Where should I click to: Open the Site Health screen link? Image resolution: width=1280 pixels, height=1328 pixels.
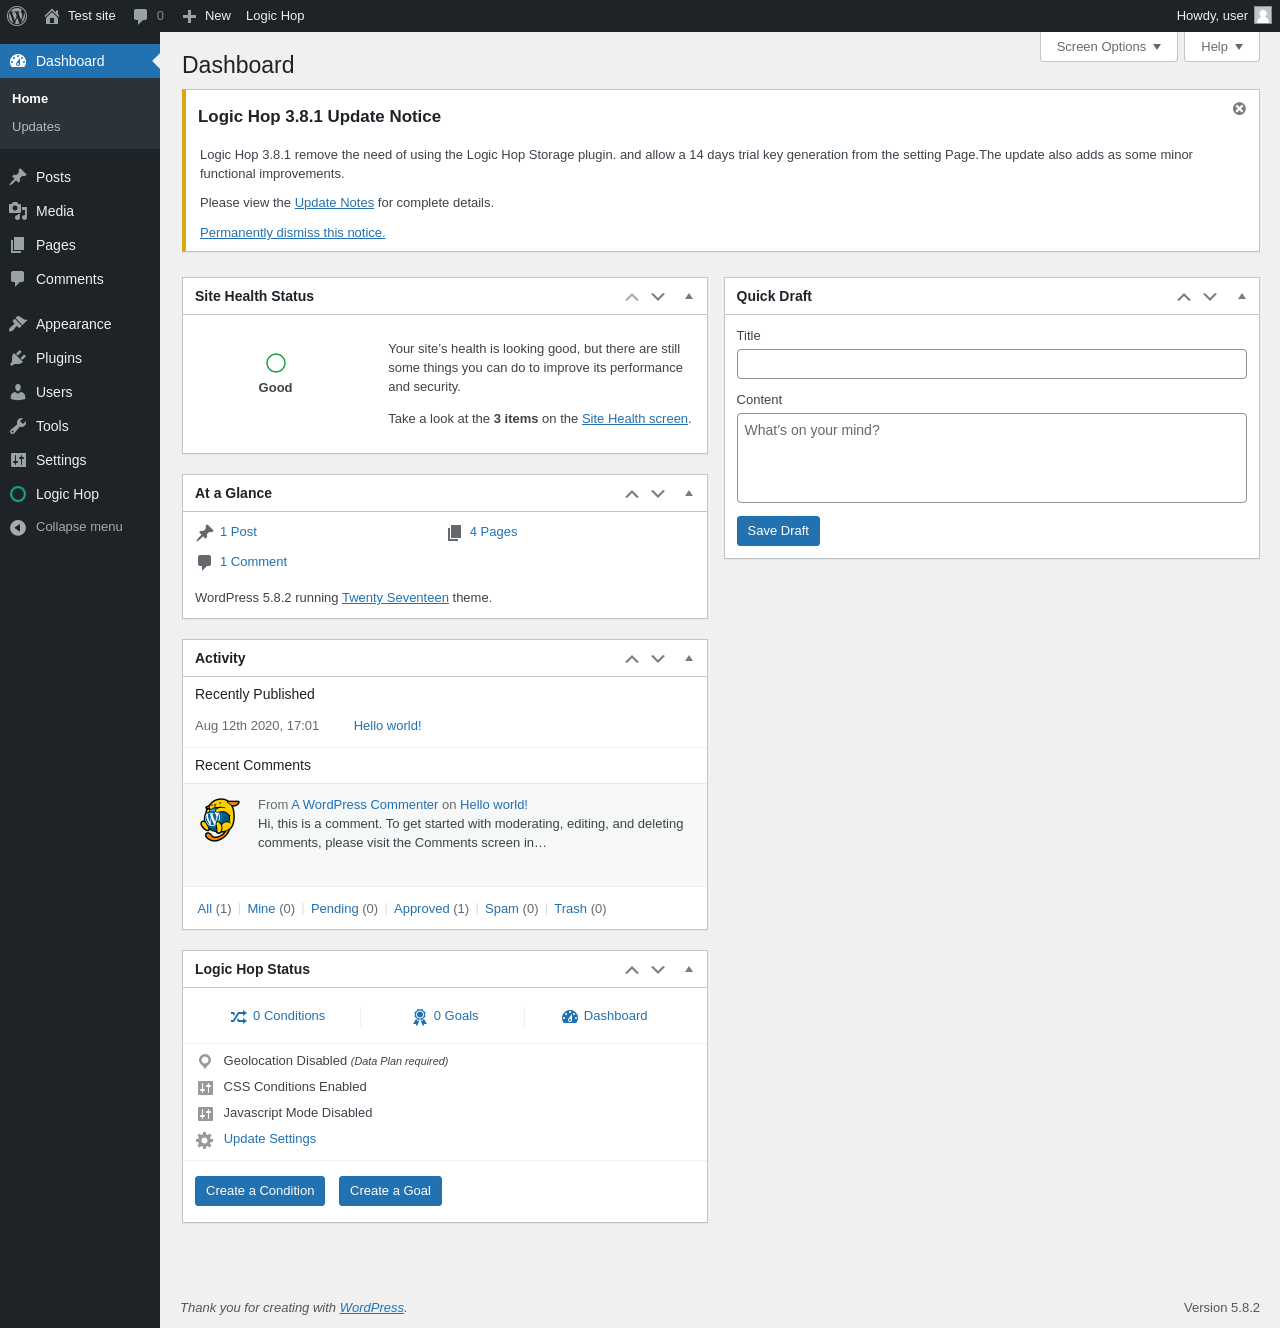click(x=635, y=419)
